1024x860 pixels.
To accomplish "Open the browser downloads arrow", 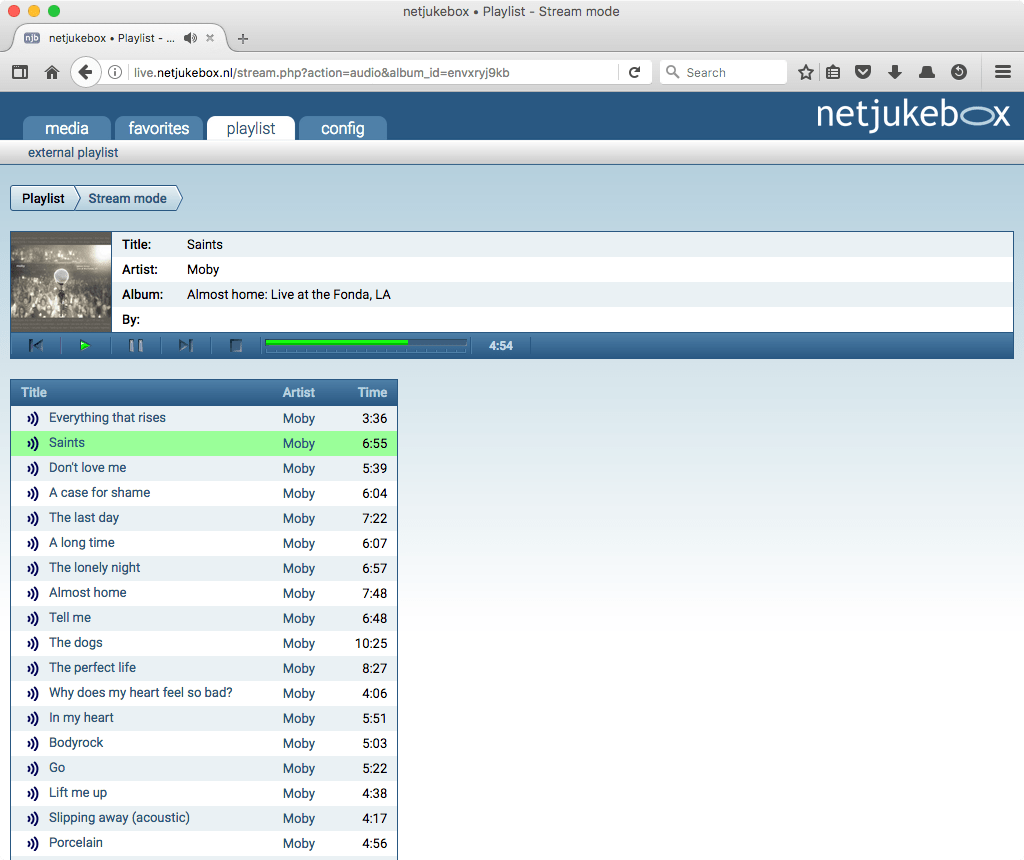I will tap(895, 72).
